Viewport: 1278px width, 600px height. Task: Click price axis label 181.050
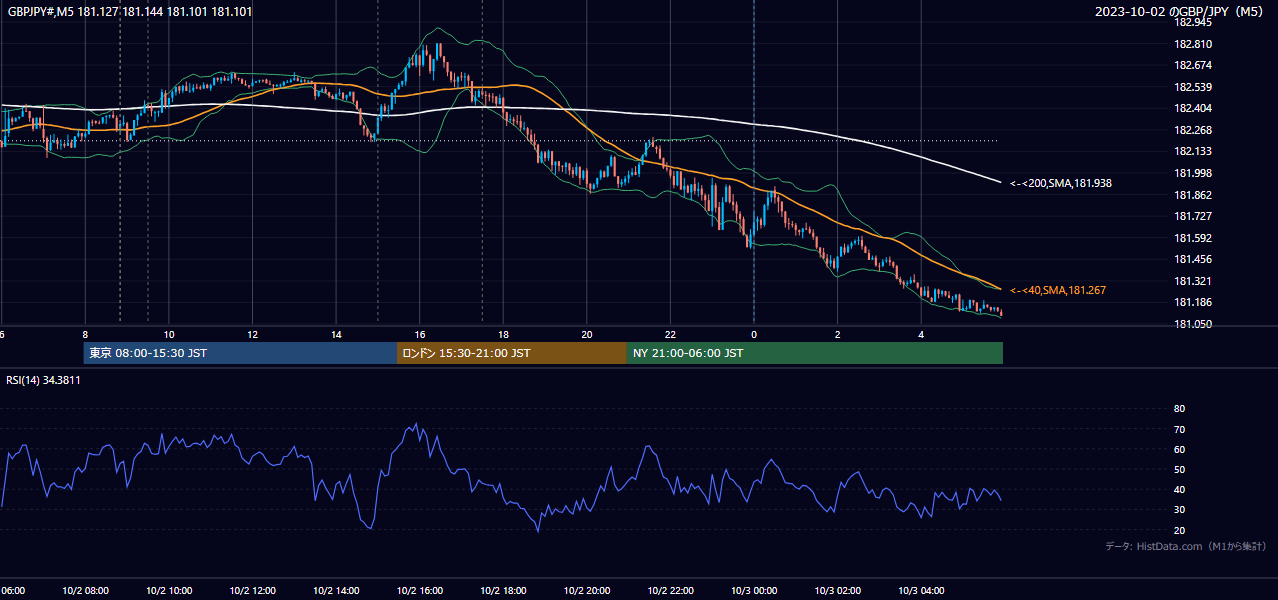tap(1193, 324)
